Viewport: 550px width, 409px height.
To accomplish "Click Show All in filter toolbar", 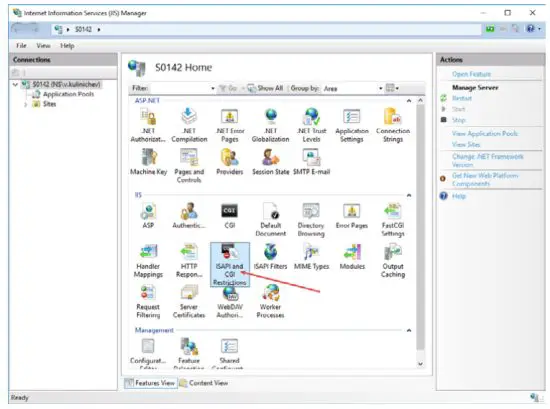I will click(265, 88).
